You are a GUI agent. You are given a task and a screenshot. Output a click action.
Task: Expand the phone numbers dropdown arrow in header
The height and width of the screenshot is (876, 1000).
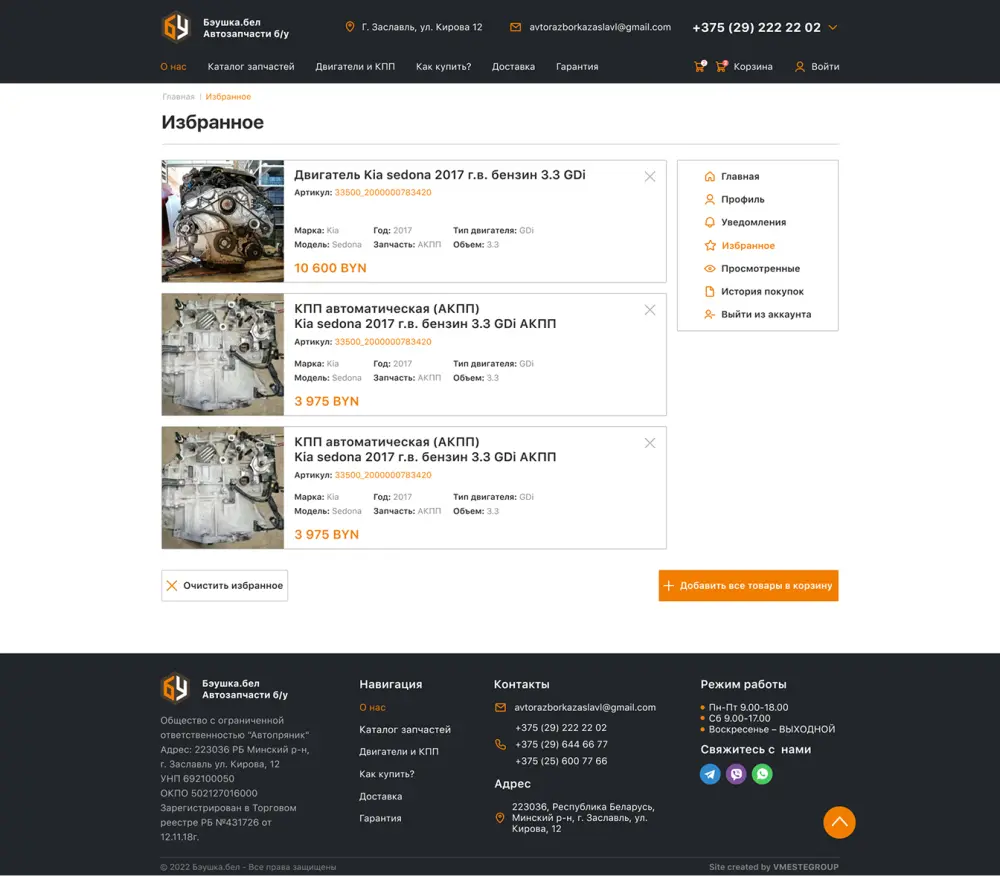coord(832,27)
